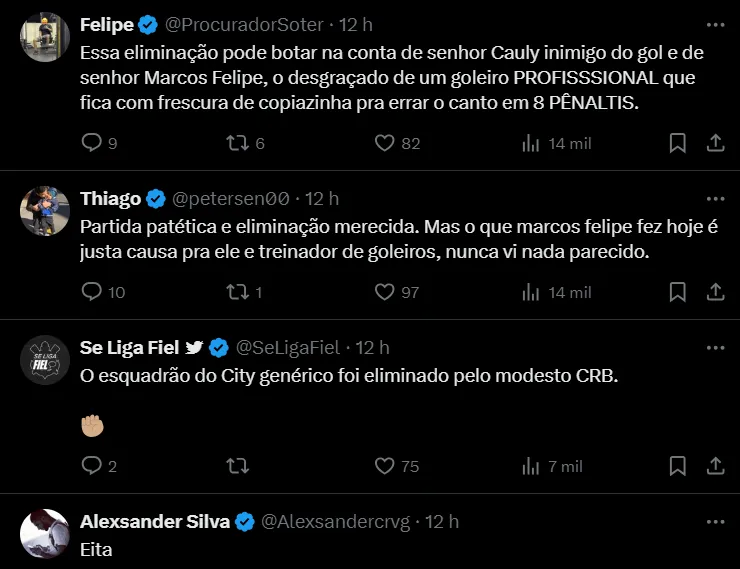740x569 pixels.
Task: Open more options on Thiago's tweet
Action: [x=715, y=199]
